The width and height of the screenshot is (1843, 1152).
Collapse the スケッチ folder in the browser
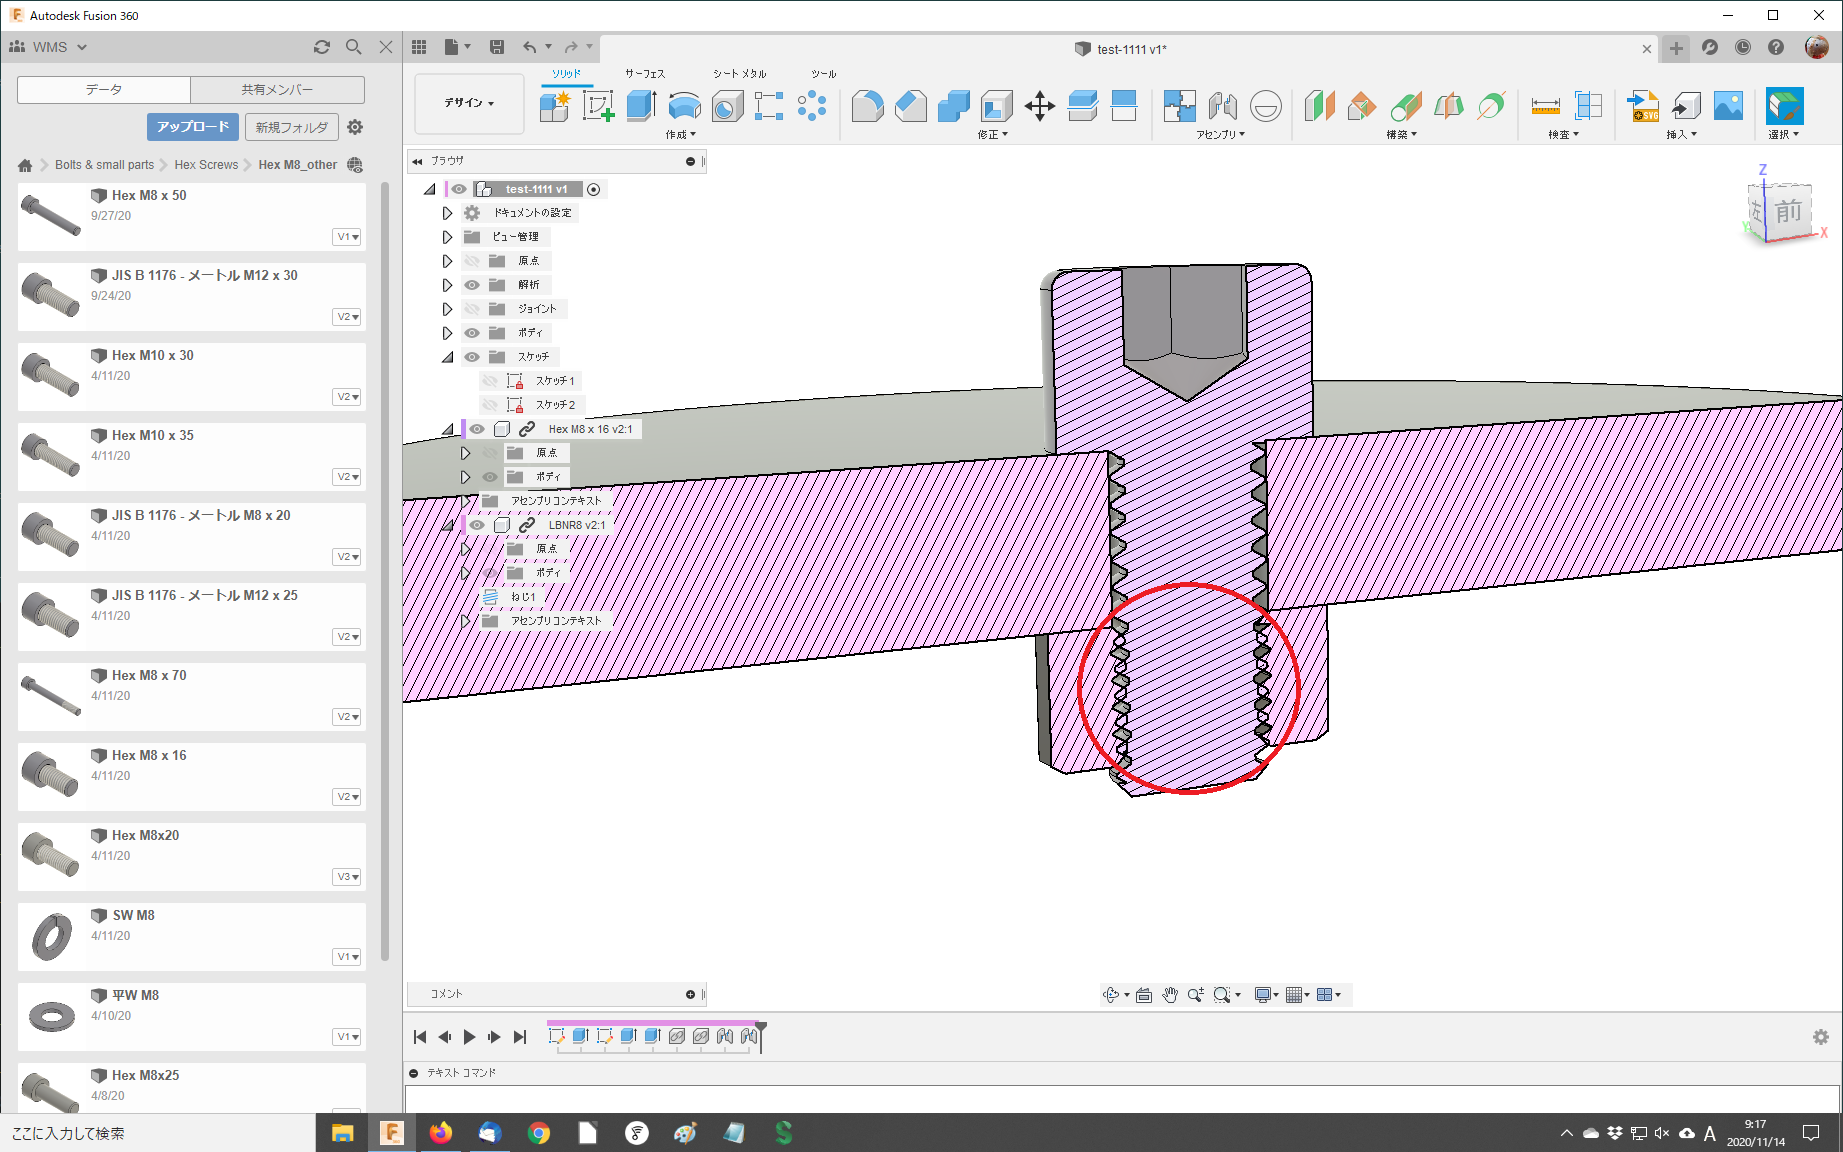(447, 357)
